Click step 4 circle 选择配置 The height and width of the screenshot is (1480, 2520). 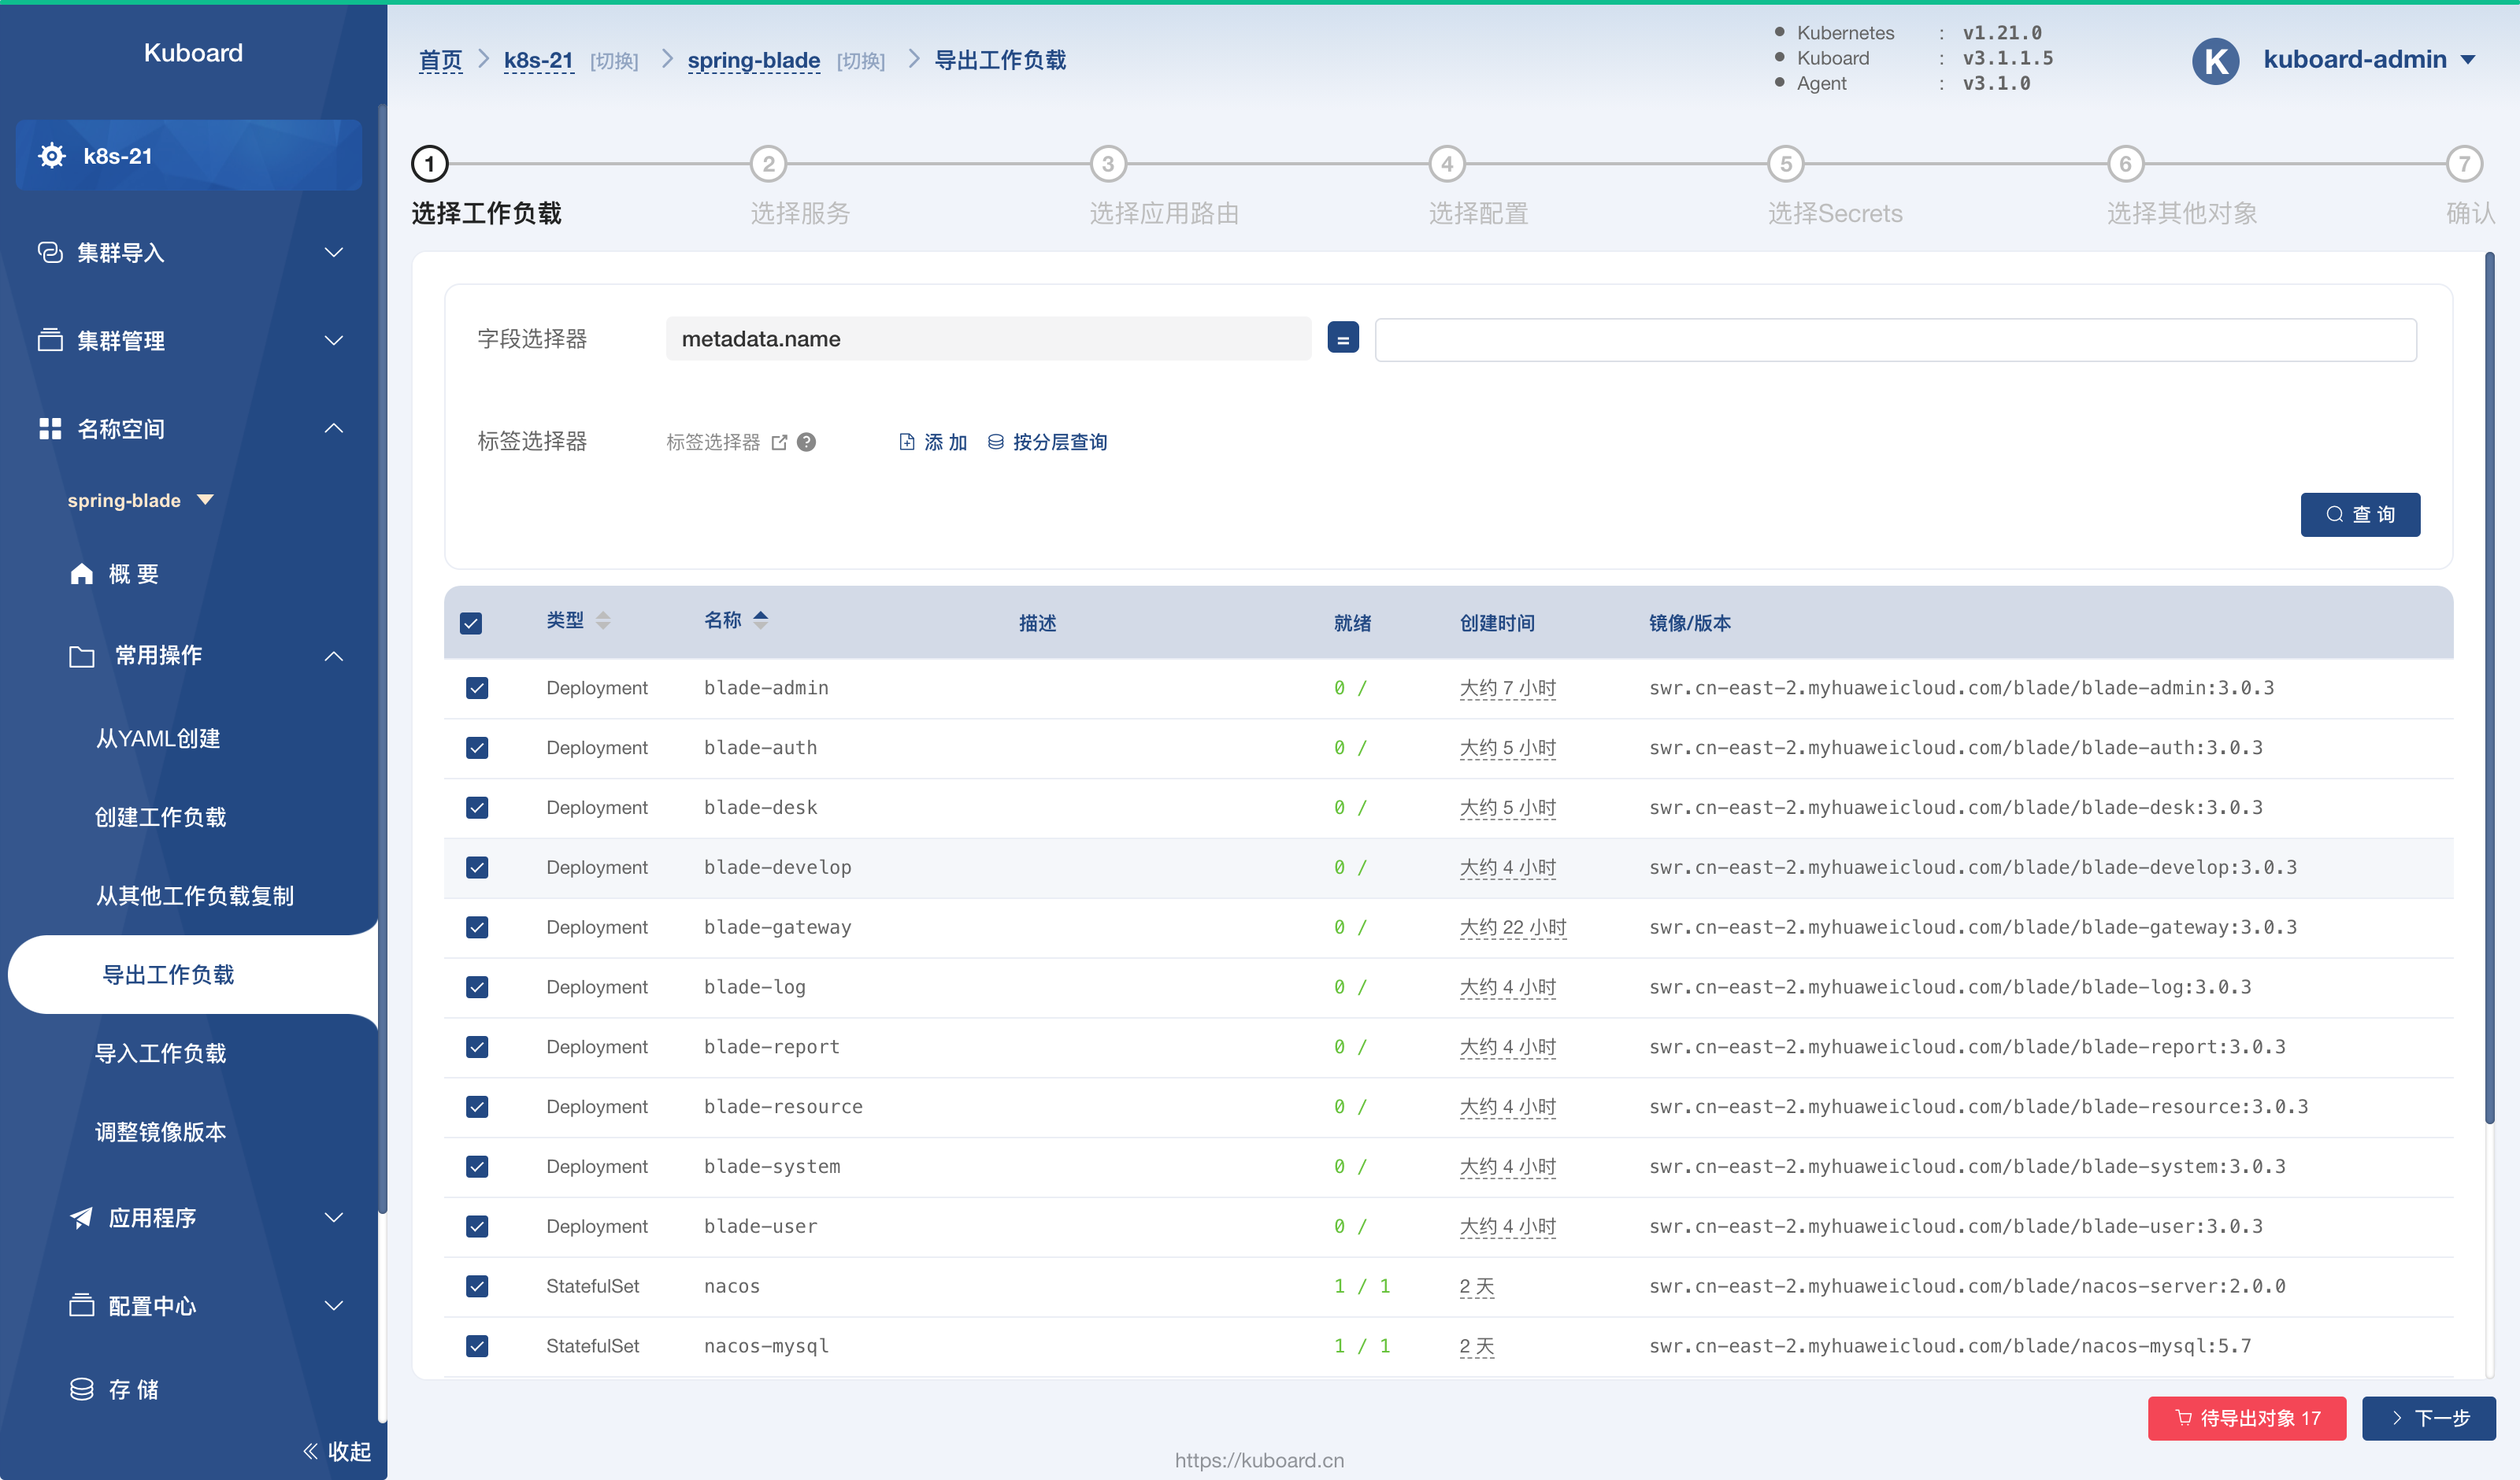point(1447,164)
